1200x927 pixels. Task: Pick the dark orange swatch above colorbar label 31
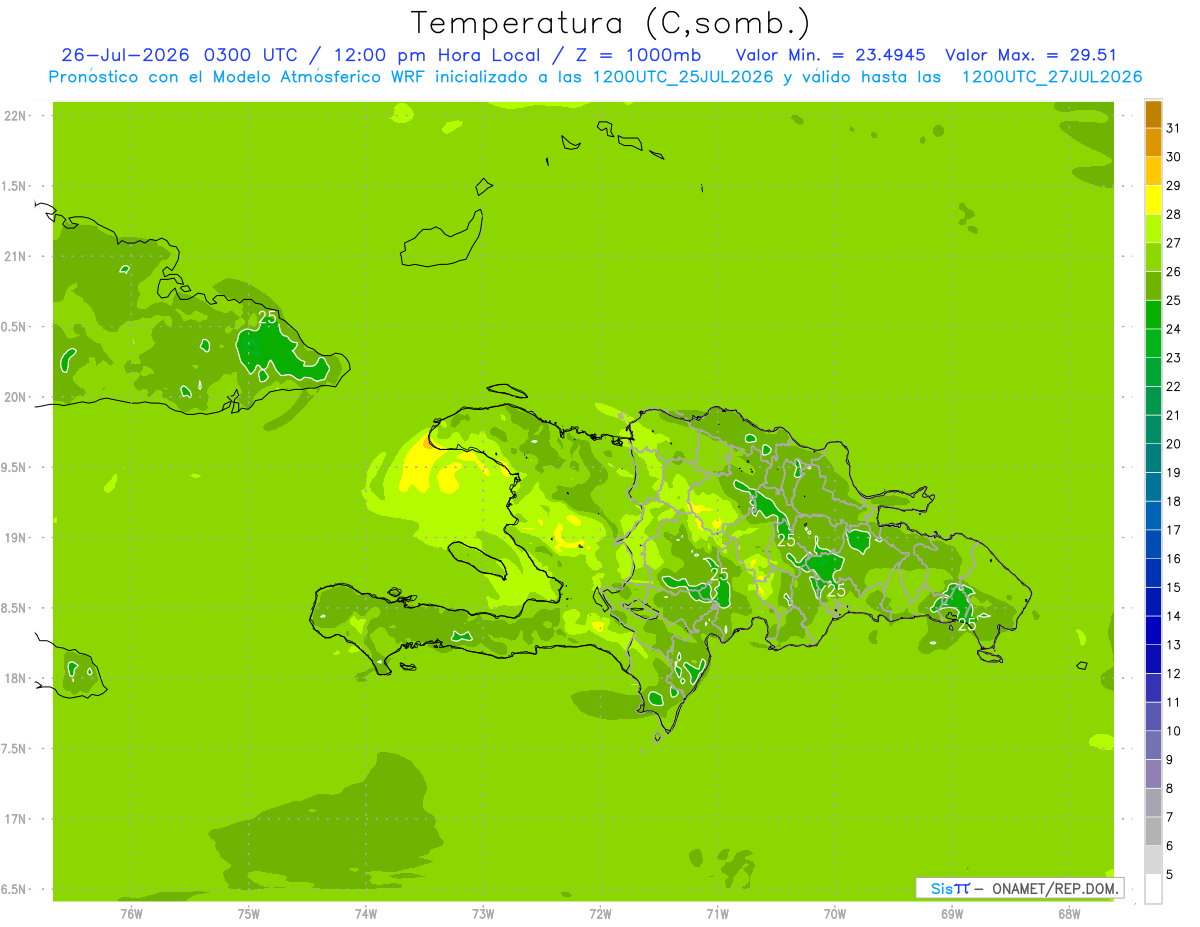[x=1153, y=114]
